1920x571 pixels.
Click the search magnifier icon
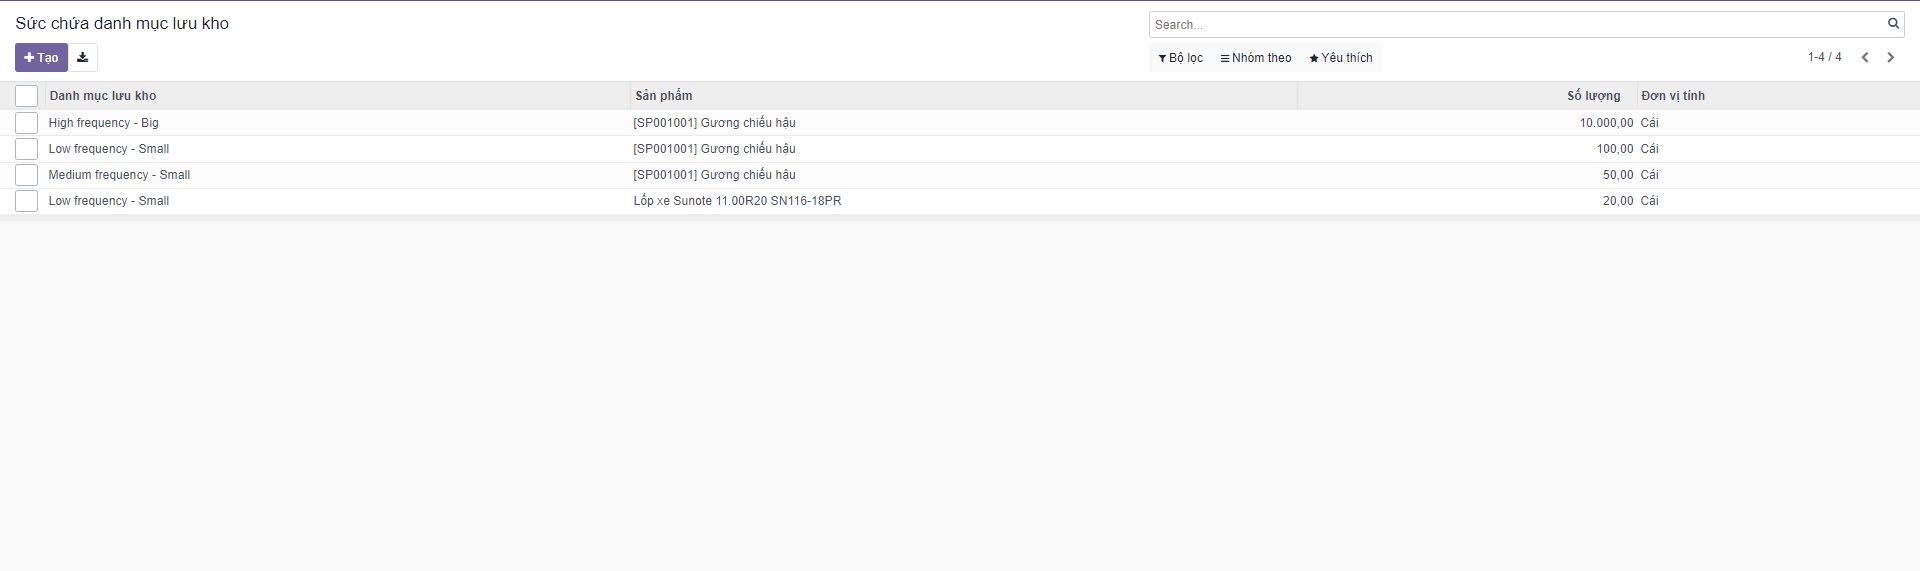(1893, 24)
